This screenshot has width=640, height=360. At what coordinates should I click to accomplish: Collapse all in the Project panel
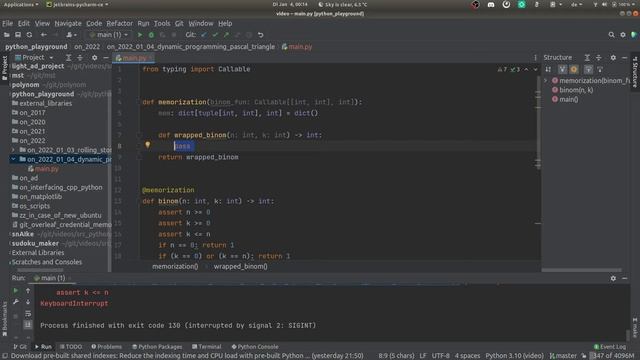coord(80,58)
